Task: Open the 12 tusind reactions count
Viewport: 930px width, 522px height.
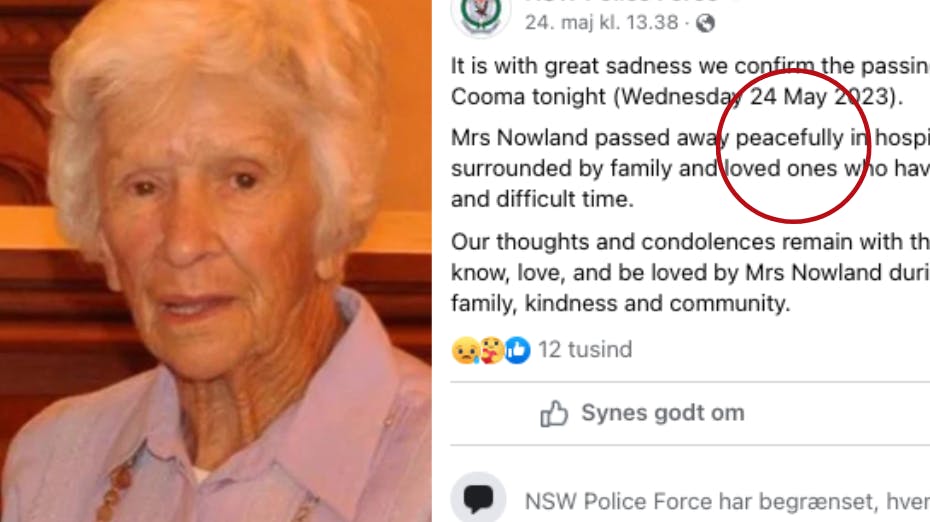Action: 585,349
